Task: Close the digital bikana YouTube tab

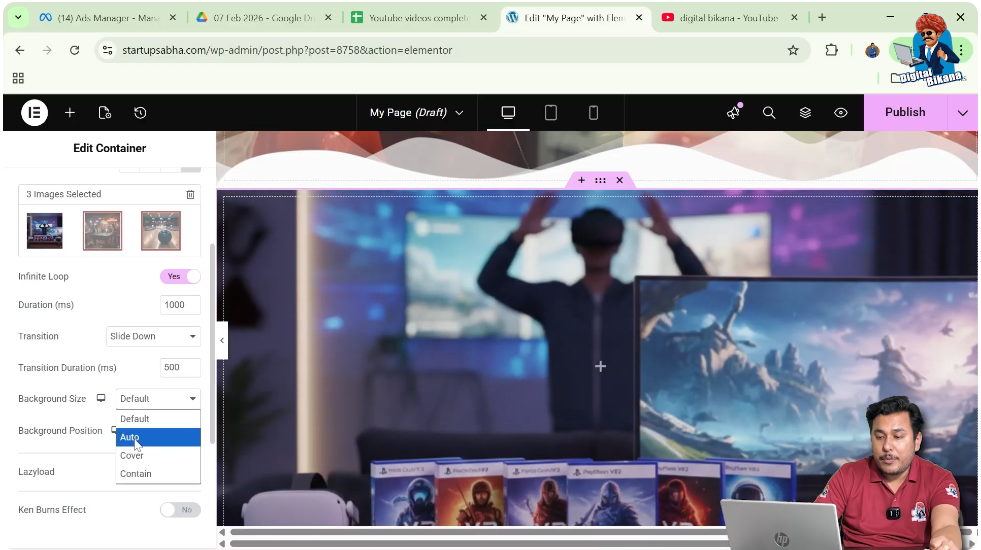Action: (794, 18)
